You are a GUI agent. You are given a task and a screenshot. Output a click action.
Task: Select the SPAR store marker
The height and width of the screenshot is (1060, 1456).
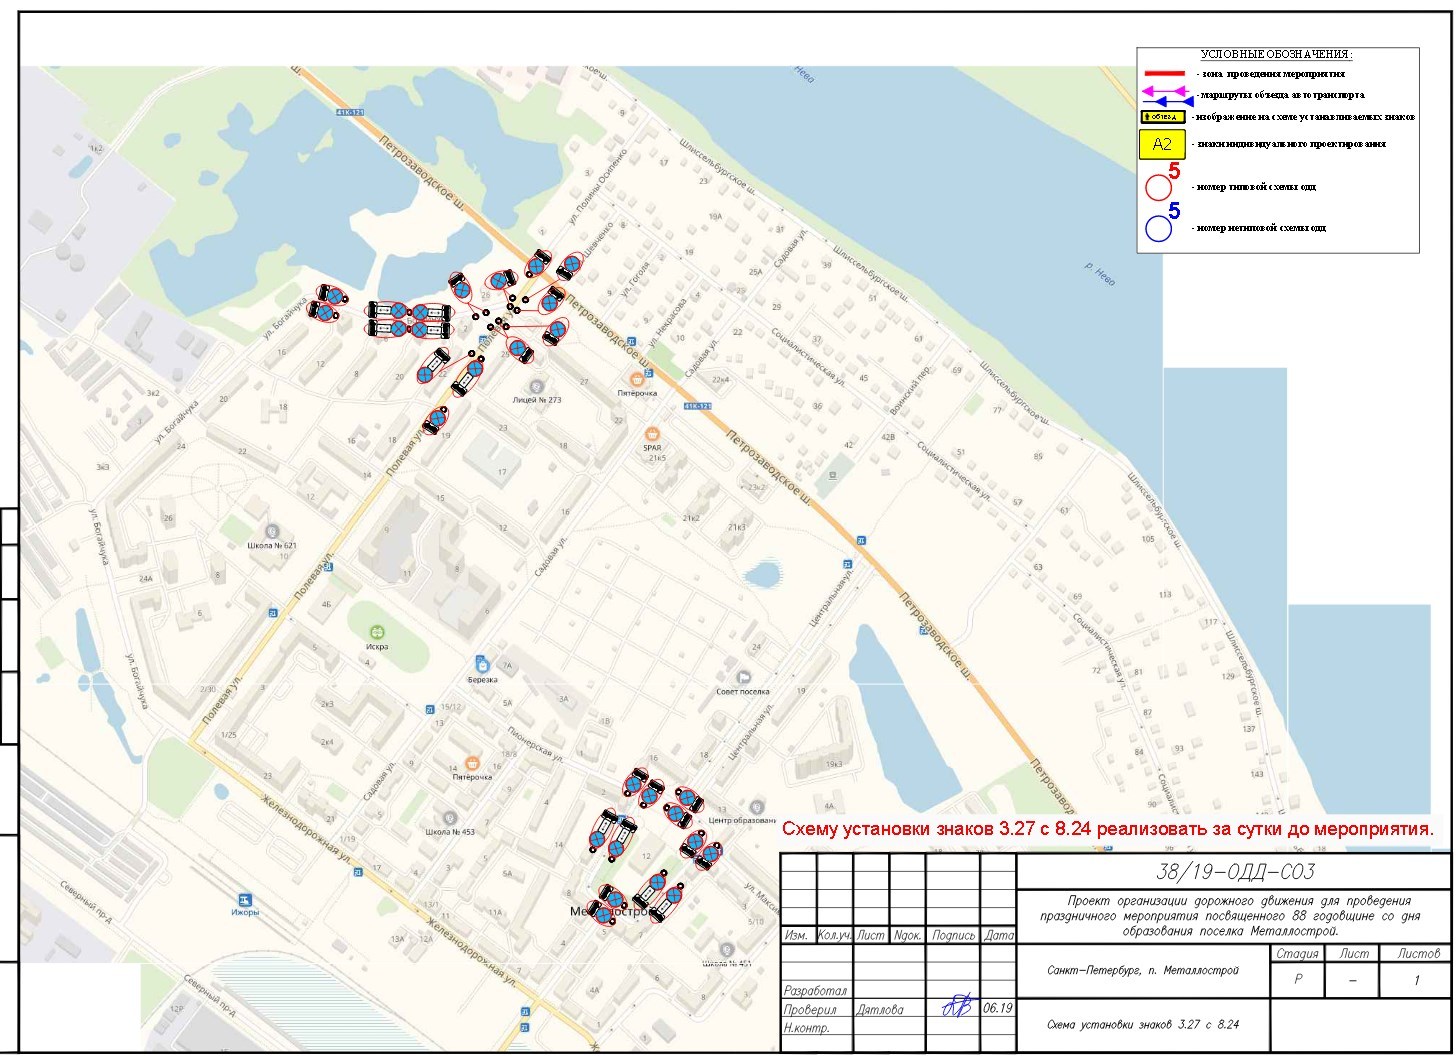(653, 433)
